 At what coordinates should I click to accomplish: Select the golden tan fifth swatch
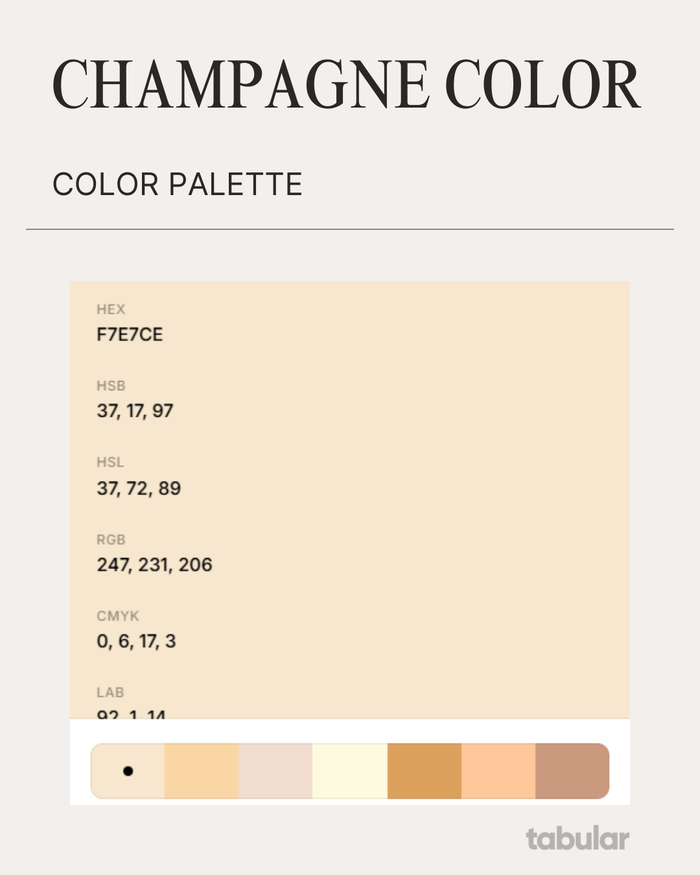pos(424,771)
